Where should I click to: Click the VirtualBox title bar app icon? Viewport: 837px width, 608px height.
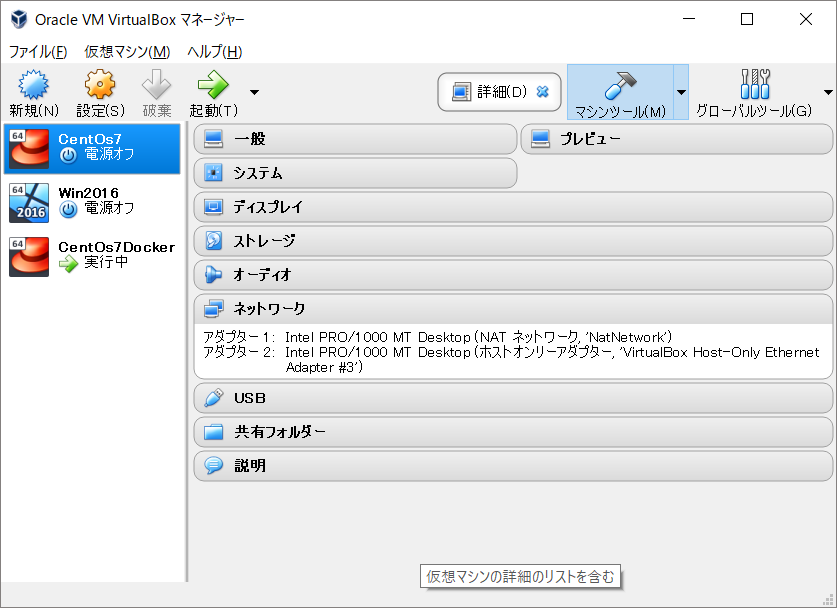click(19, 19)
